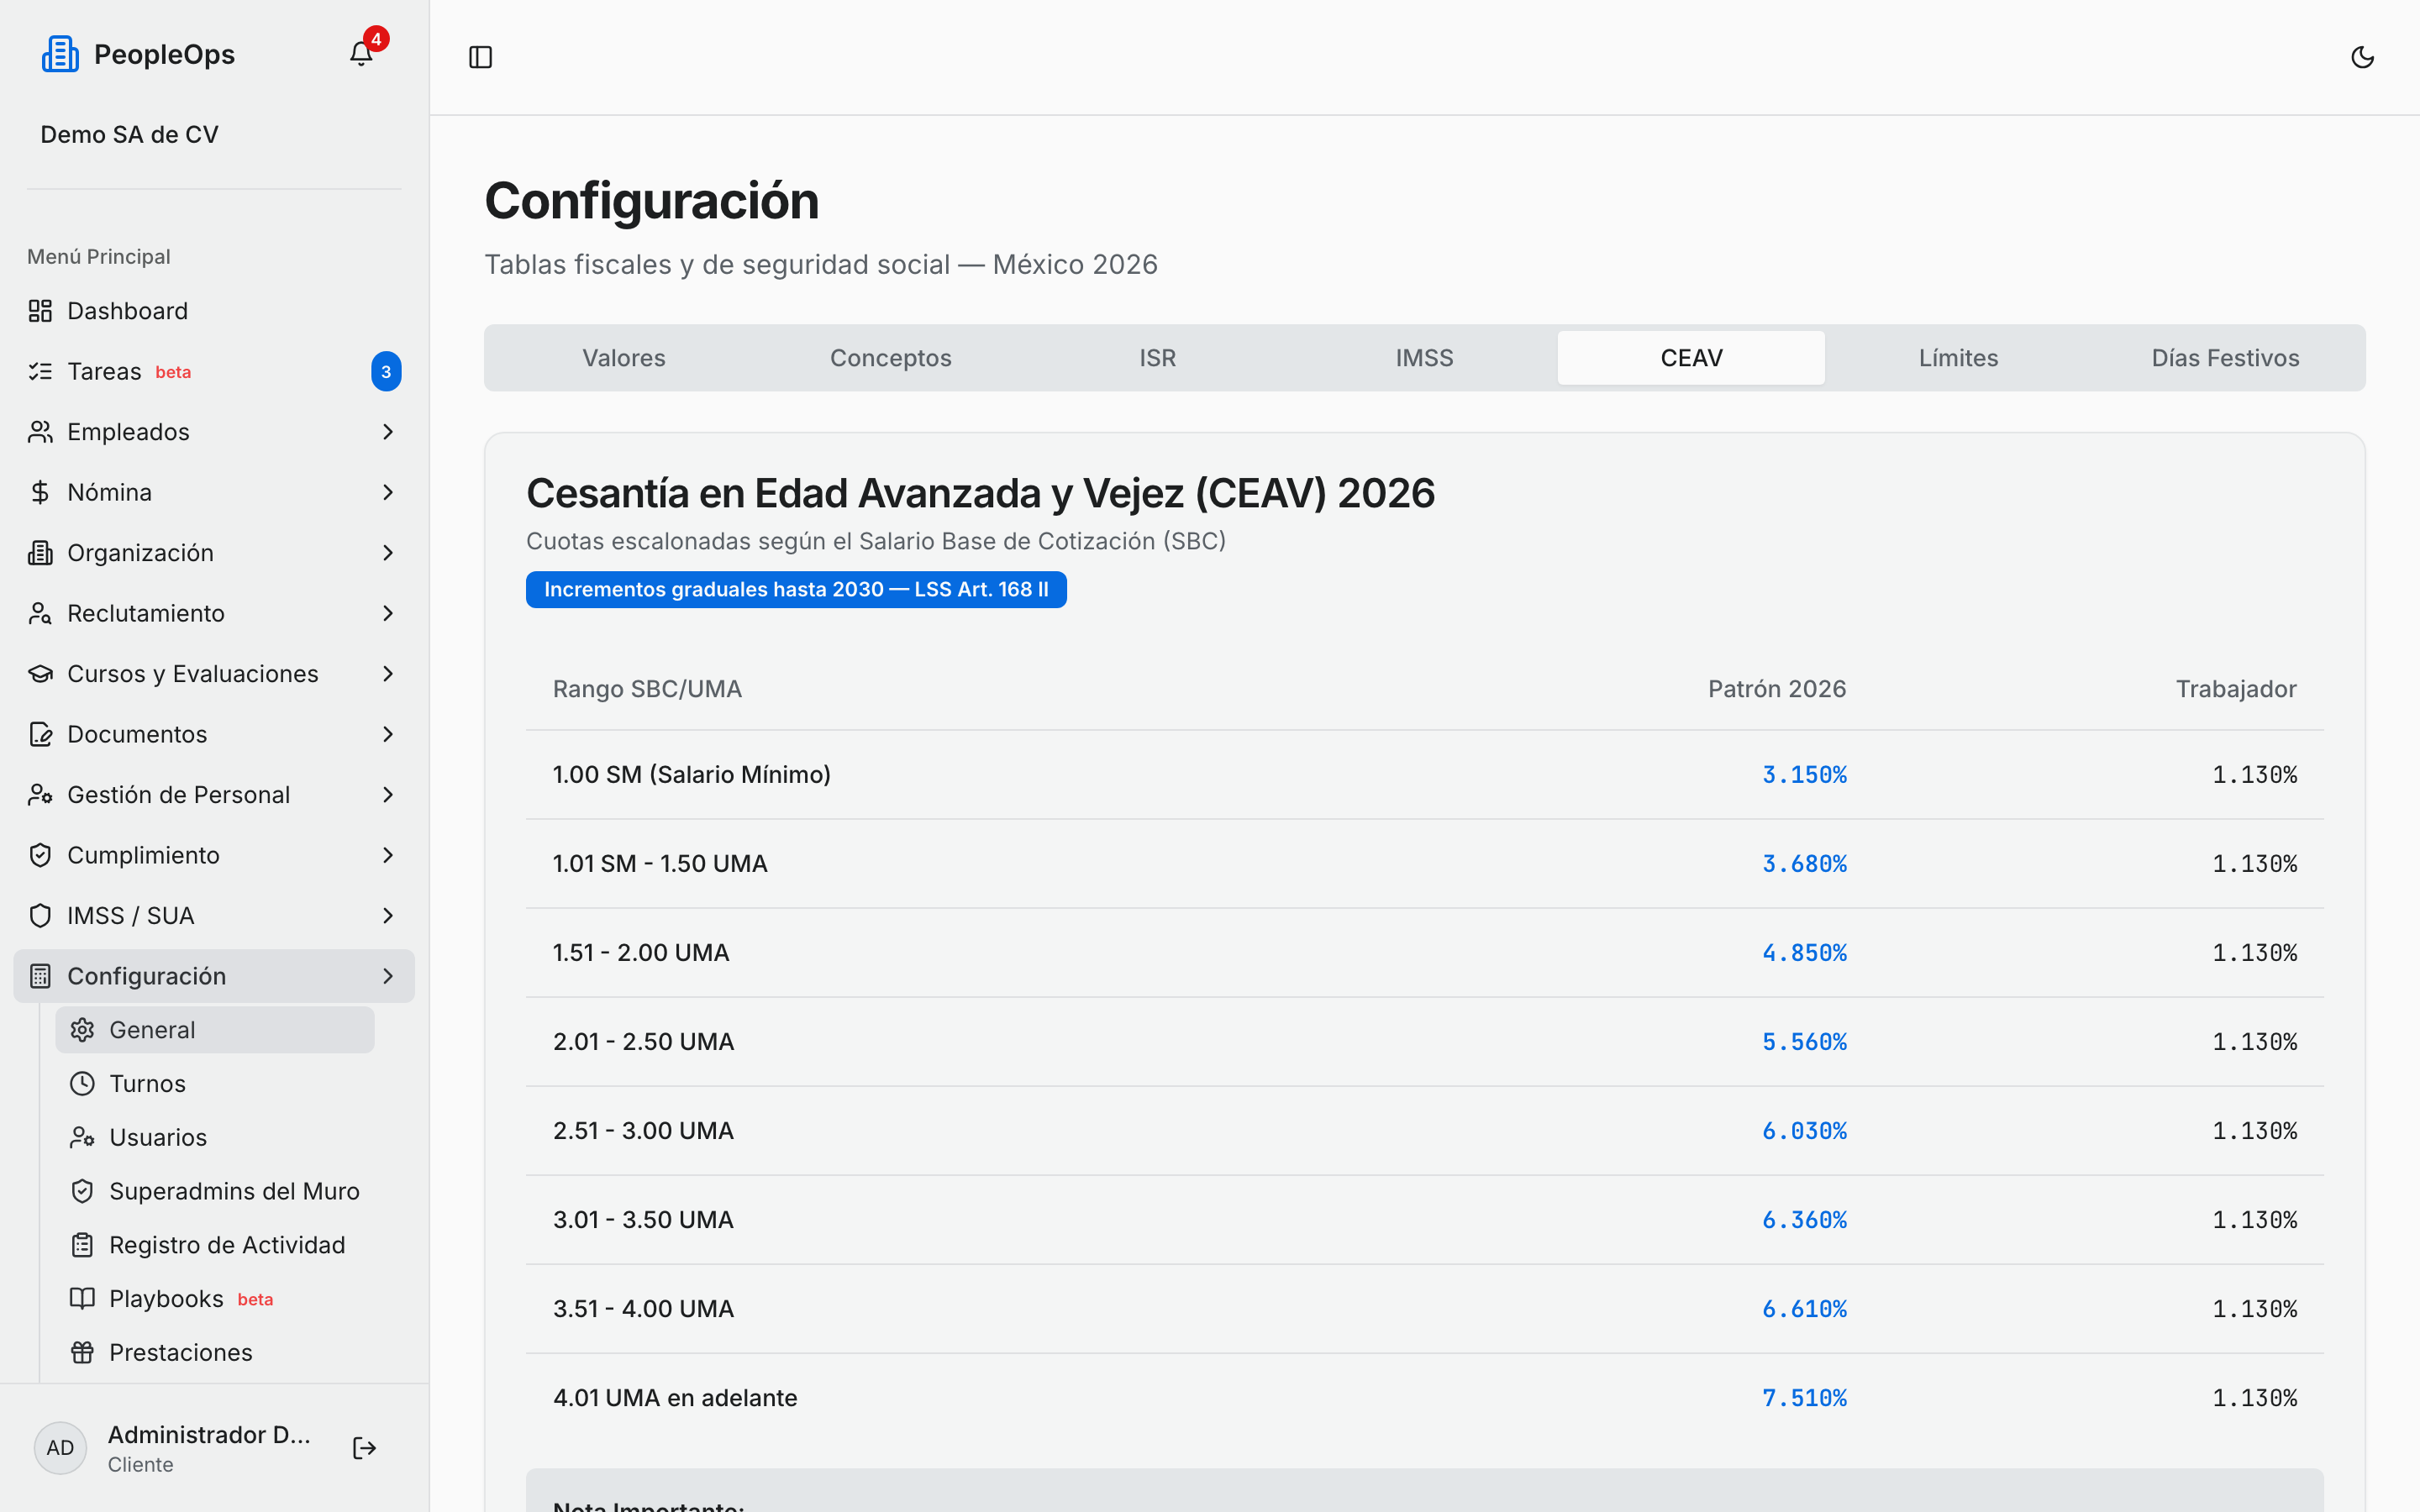Toggle dark mode with the moon icon

[x=2362, y=57]
